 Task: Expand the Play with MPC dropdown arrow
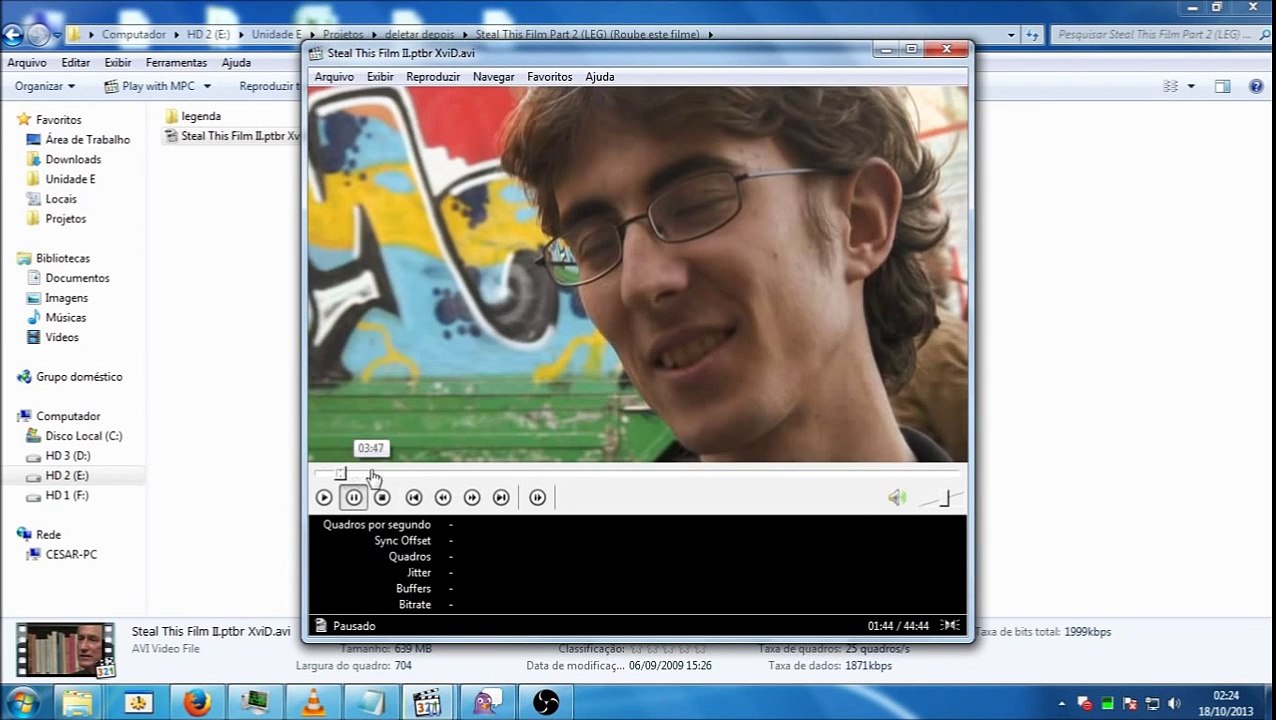[x=207, y=86]
